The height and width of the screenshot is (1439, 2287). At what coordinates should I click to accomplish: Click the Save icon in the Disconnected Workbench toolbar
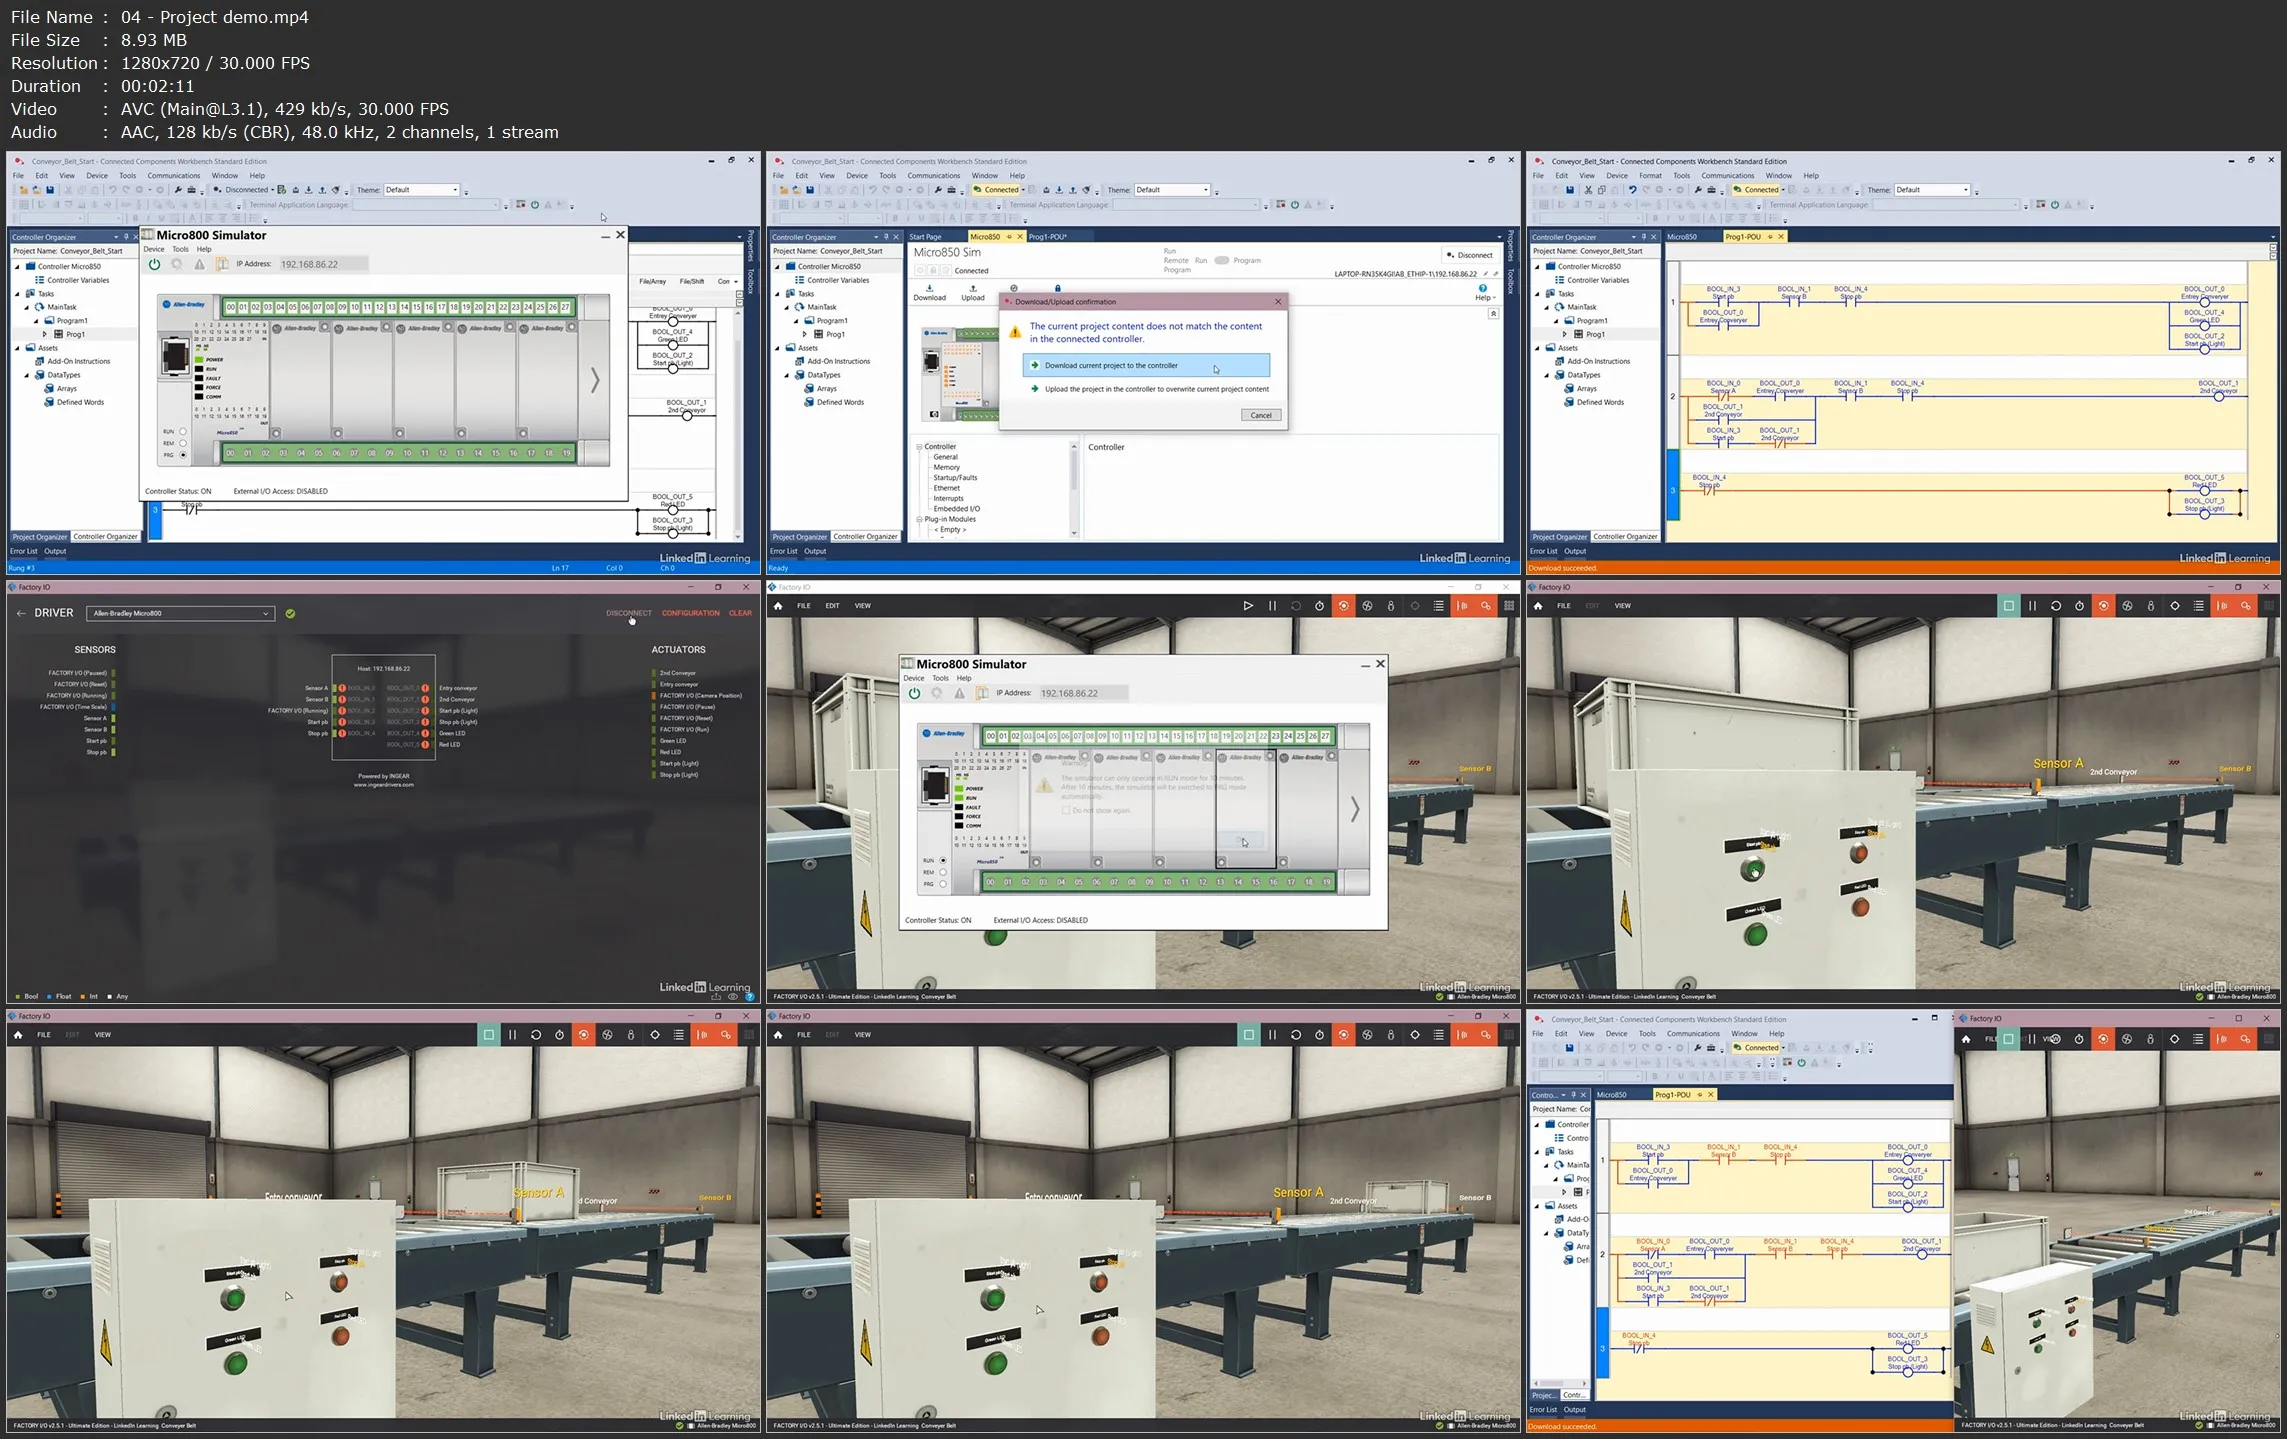50,190
